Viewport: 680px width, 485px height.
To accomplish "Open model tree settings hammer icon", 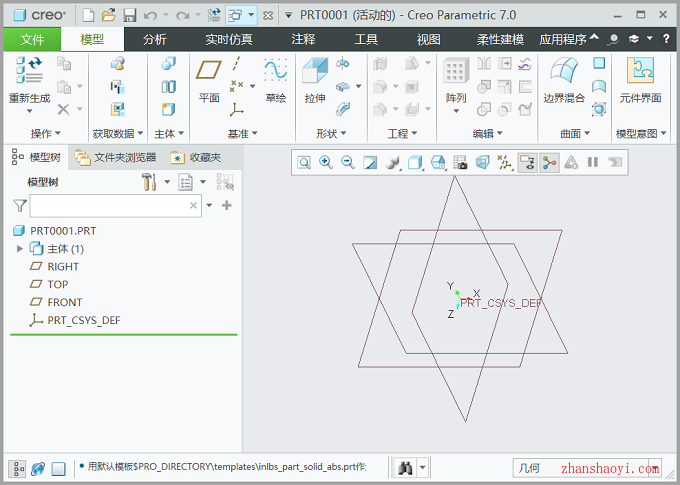I will click(x=149, y=182).
